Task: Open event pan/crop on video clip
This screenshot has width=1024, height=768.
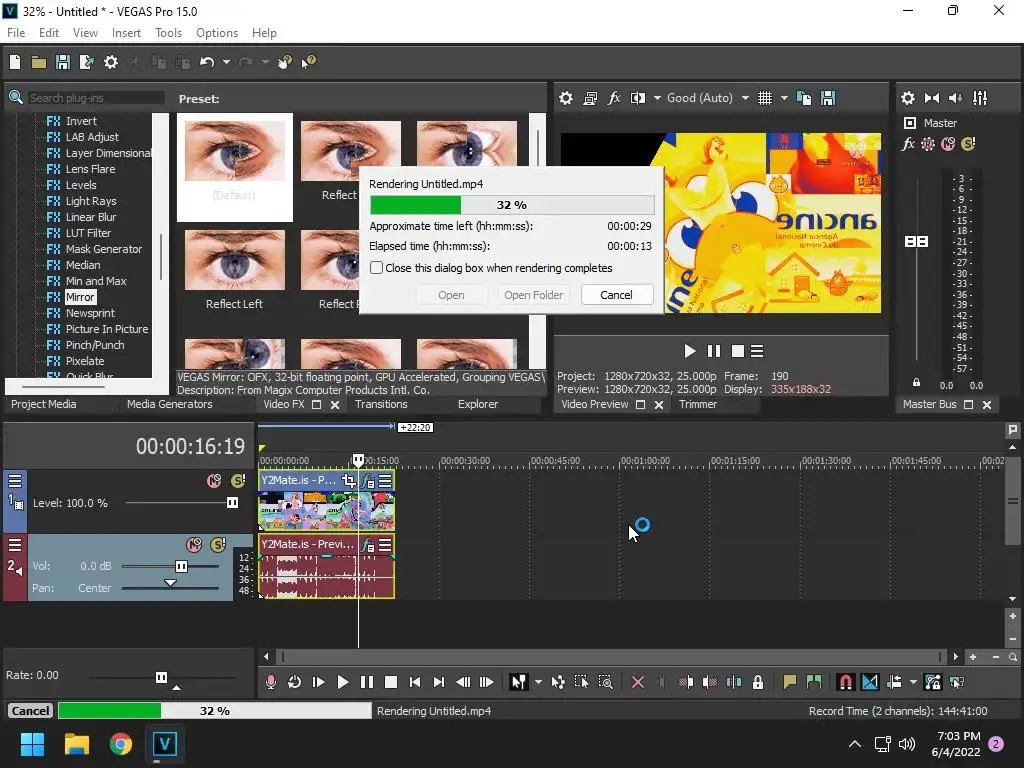Action: [x=349, y=481]
